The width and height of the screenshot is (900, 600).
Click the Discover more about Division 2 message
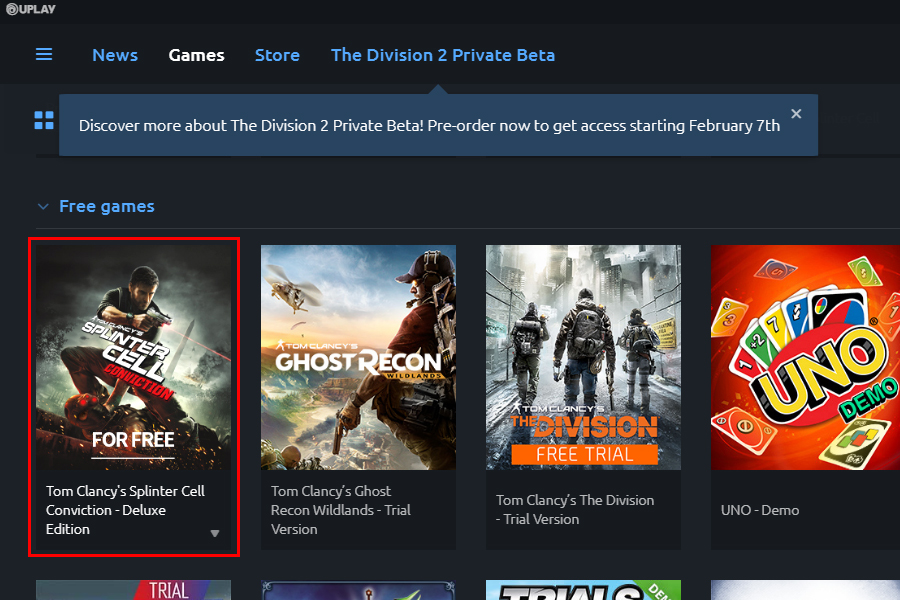coord(429,125)
